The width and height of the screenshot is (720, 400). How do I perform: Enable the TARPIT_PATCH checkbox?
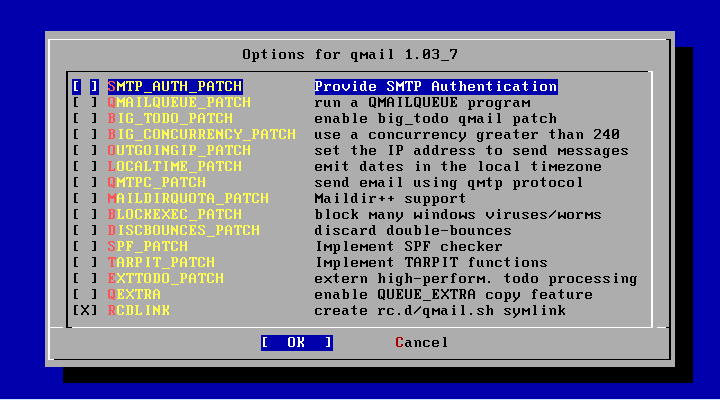point(85,262)
